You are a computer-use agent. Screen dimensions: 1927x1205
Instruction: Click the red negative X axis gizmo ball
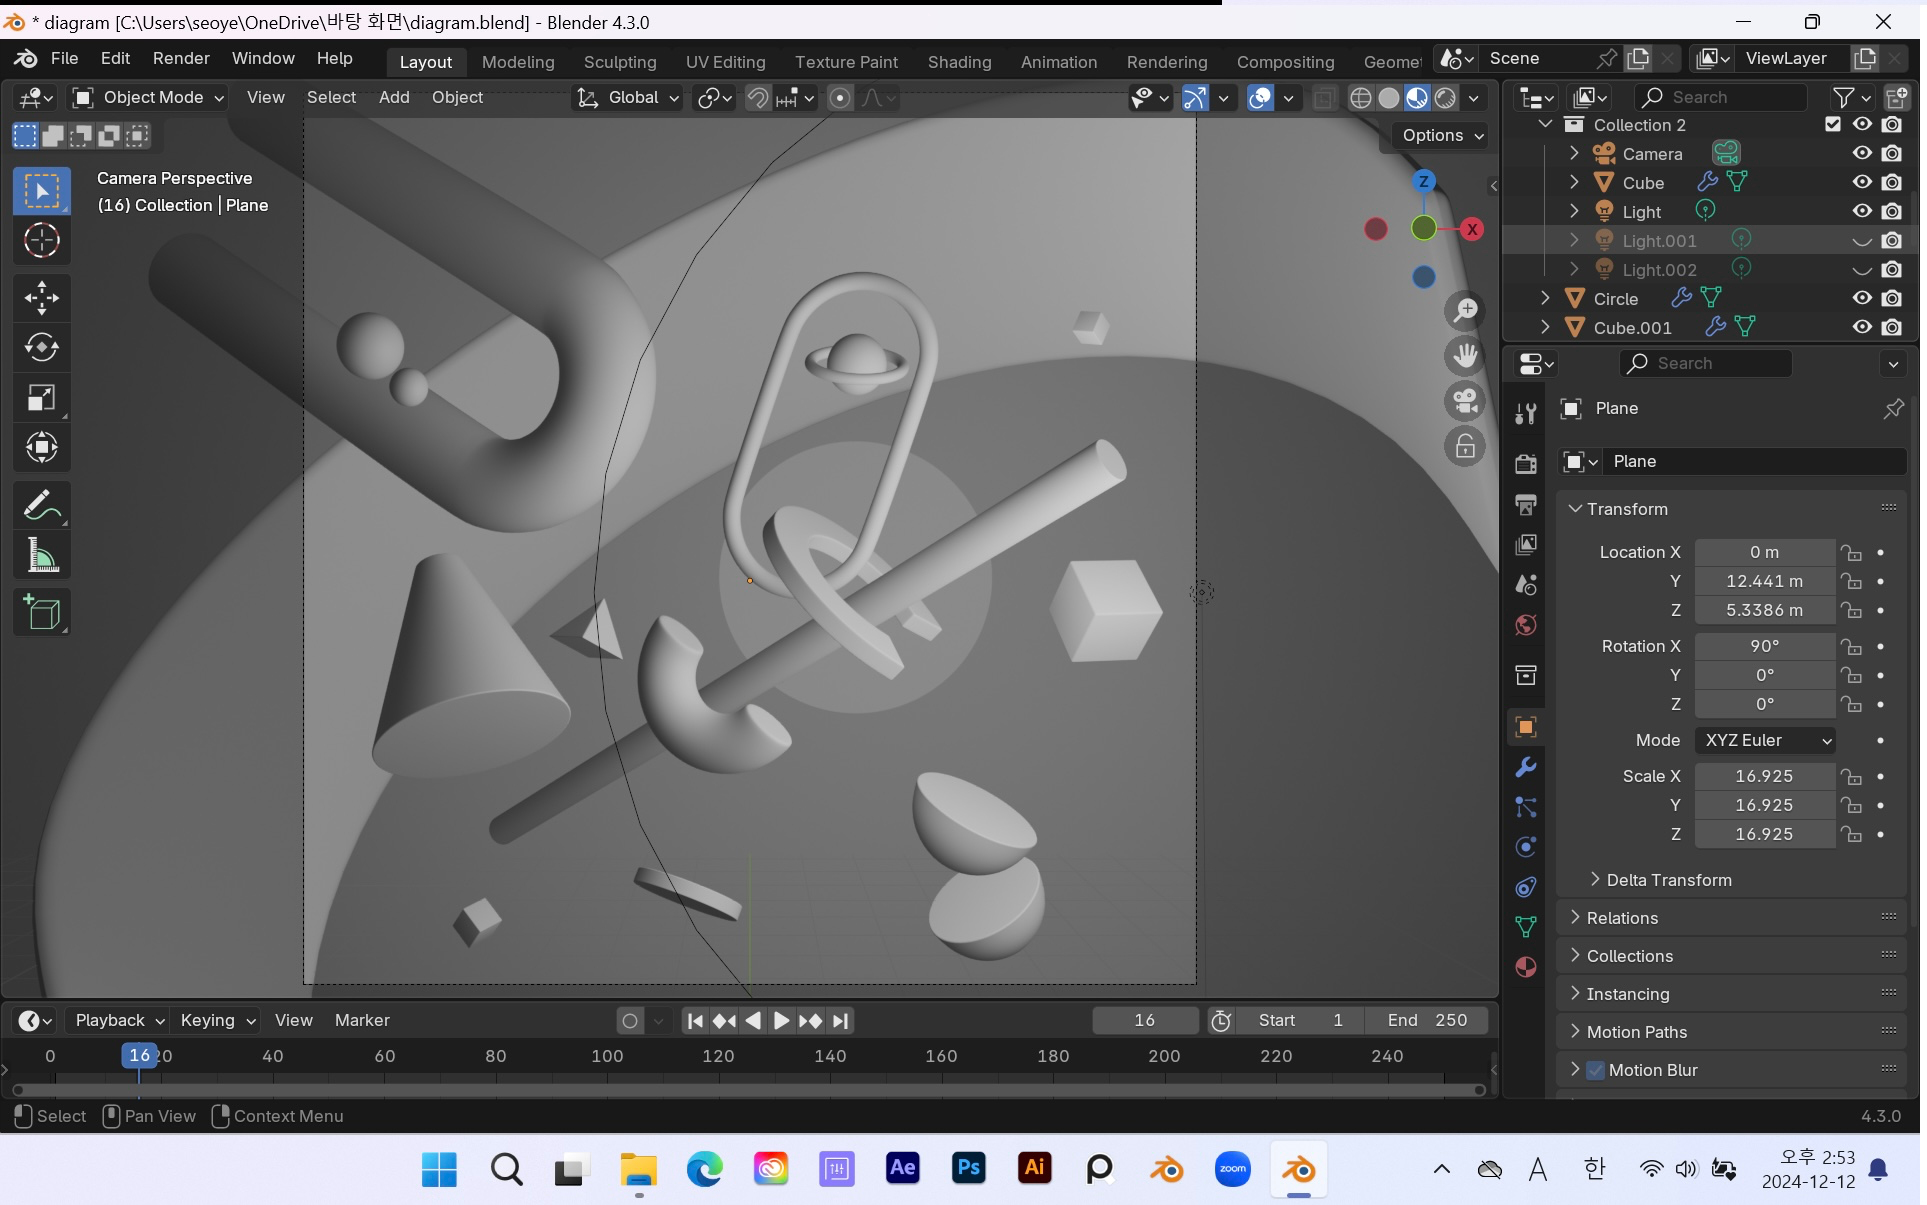click(x=1376, y=229)
